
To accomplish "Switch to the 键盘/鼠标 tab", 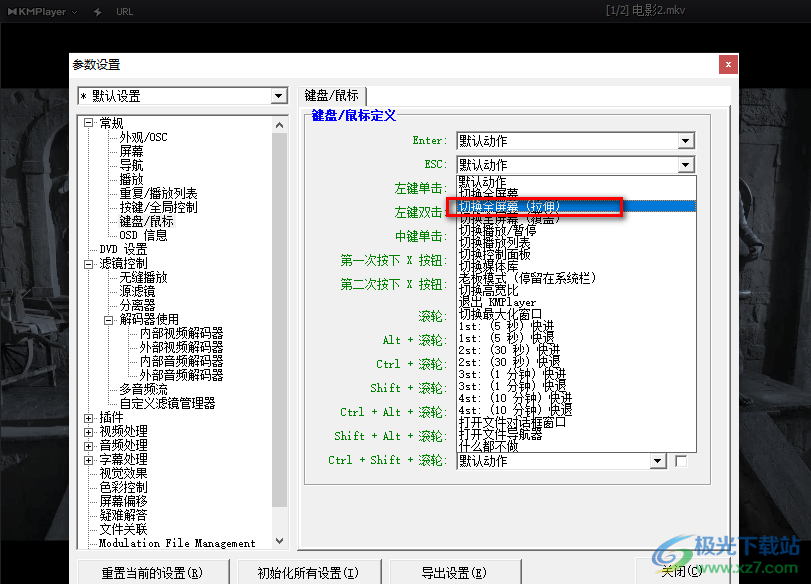I will pyautogui.click(x=332, y=96).
